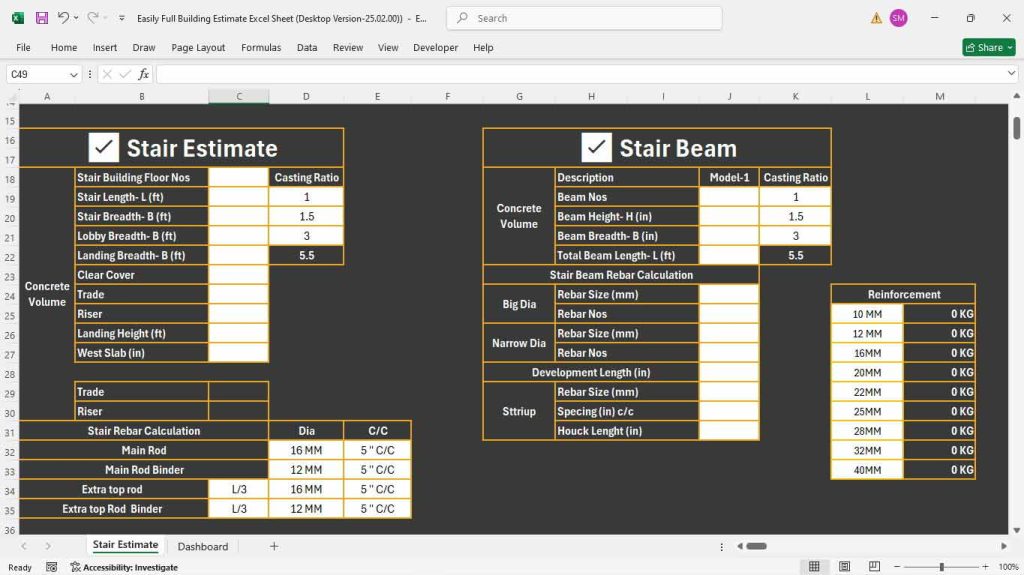Click the warning alert icon in title bar
The height and width of the screenshot is (575, 1024).
[876, 18]
